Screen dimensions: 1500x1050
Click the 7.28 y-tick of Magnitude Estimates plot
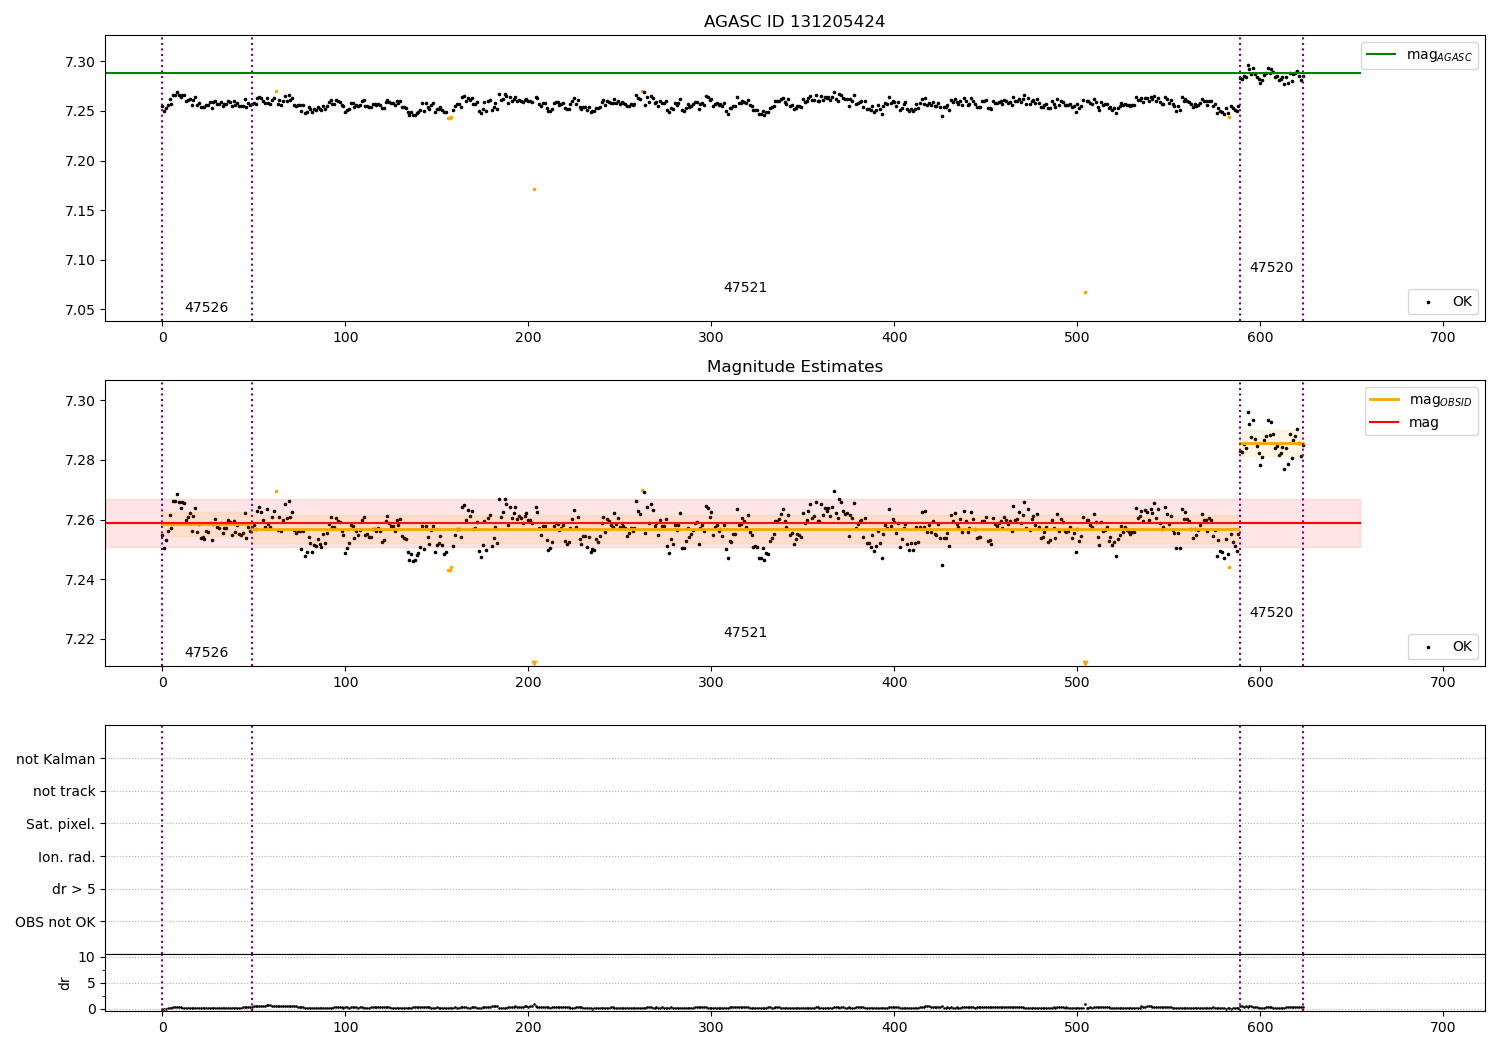[78, 461]
